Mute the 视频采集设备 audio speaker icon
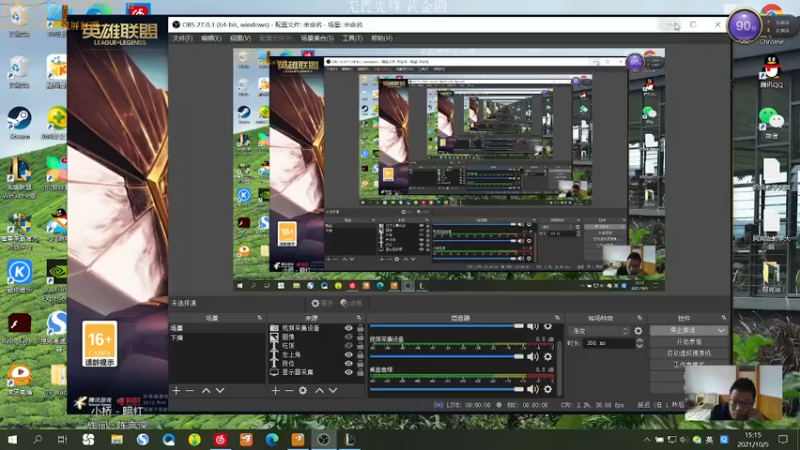Image resolution: width=800 pixels, height=450 pixels. click(x=533, y=357)
